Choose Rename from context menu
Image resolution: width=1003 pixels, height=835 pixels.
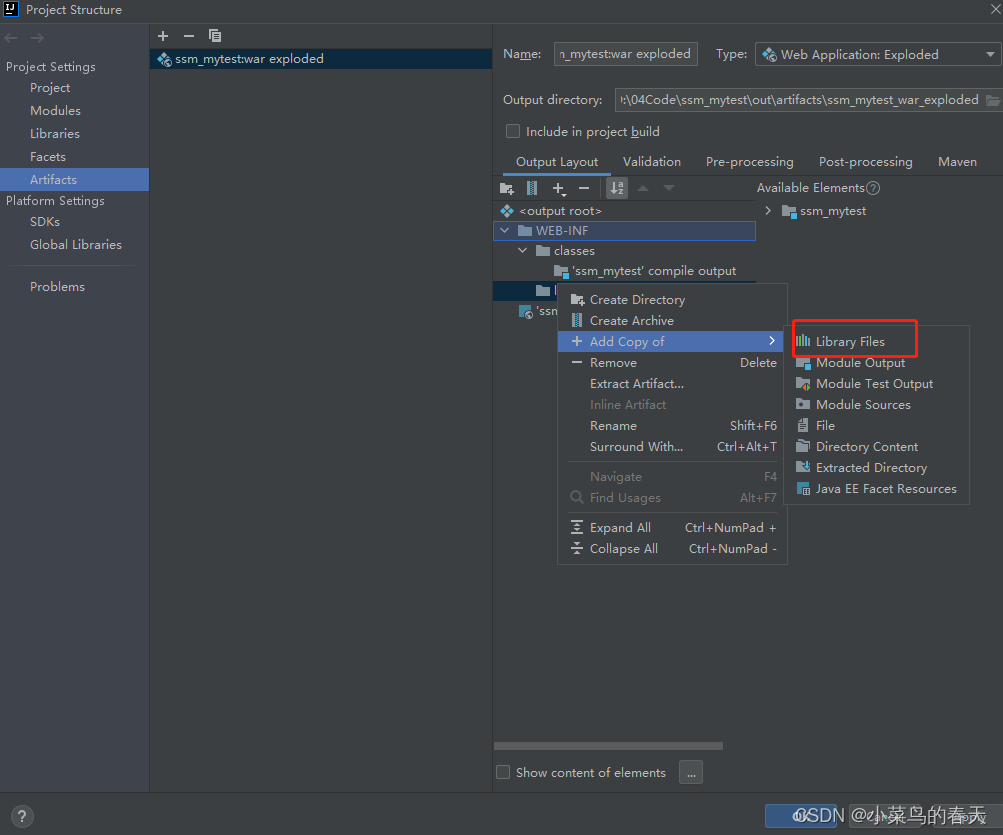point(672,425)
